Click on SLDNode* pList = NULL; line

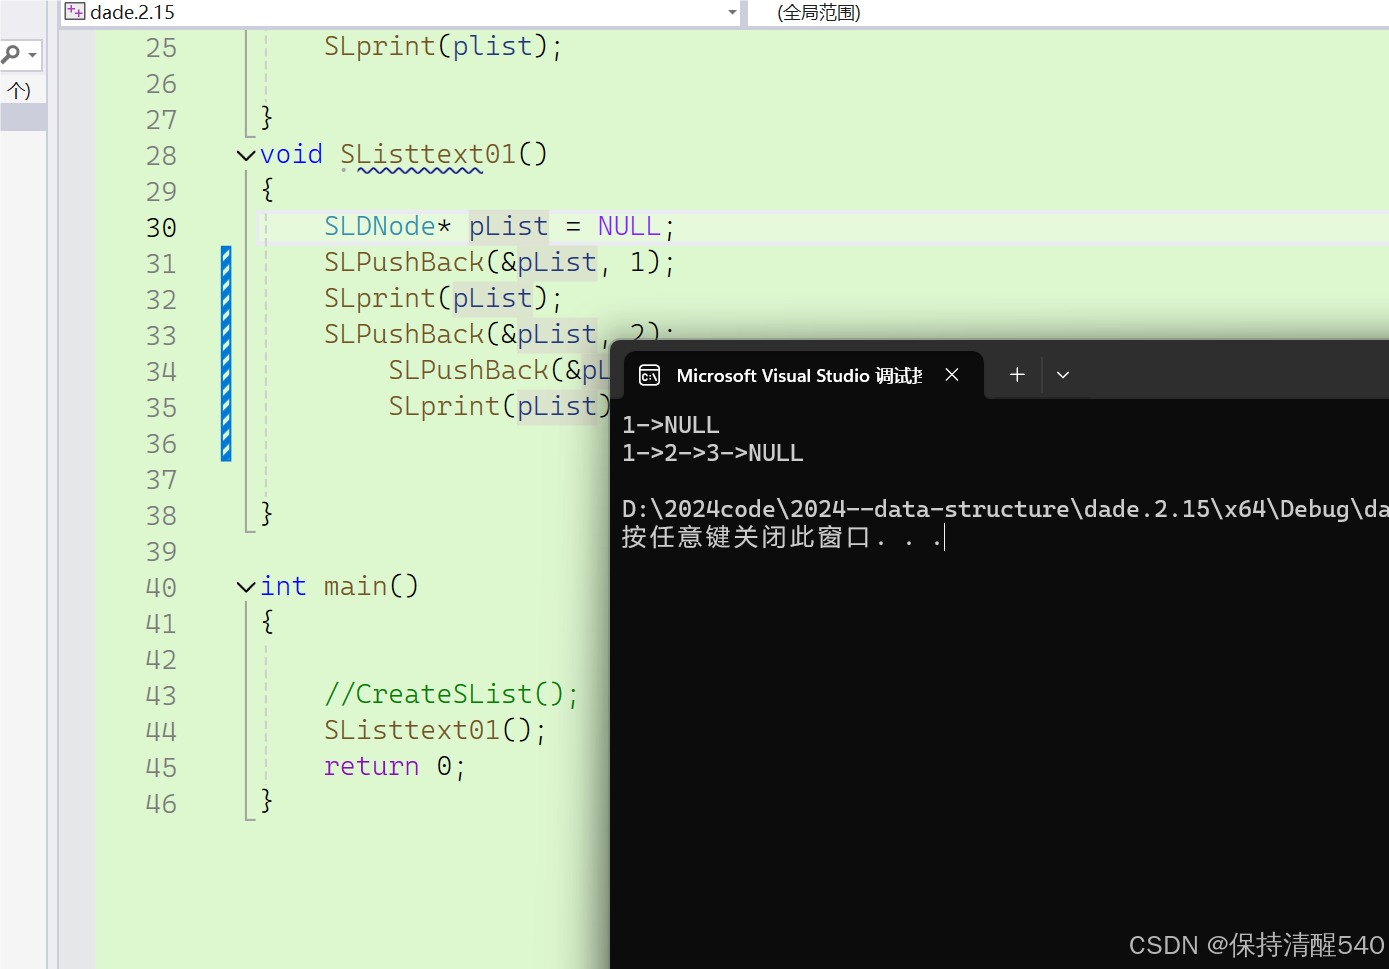(x=500, y=227)
